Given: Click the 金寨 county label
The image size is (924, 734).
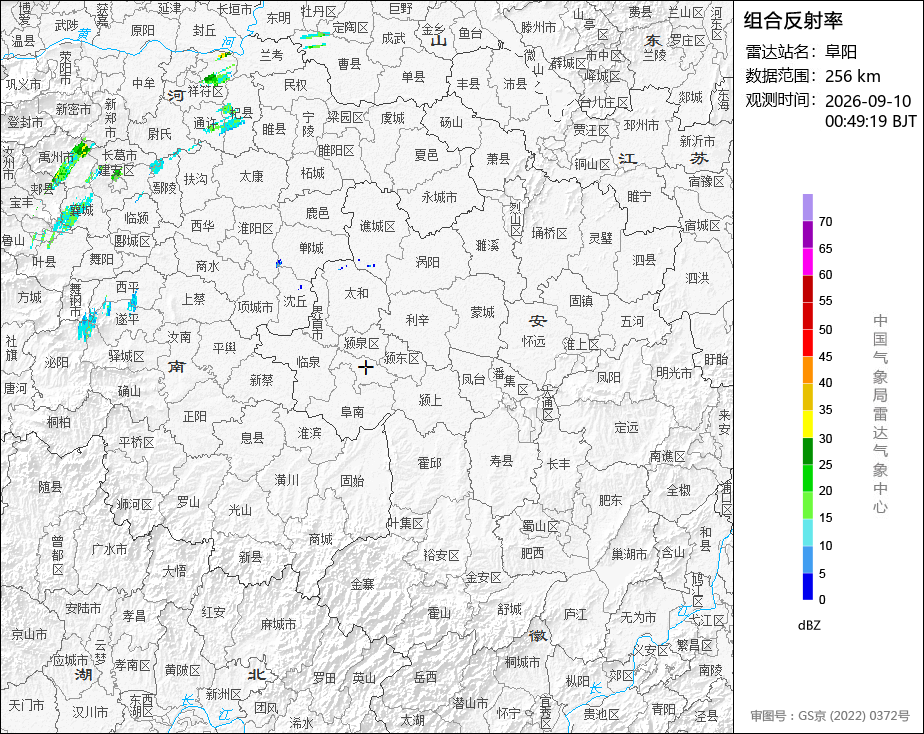Looking at the screenshot, I should point(362,584).
